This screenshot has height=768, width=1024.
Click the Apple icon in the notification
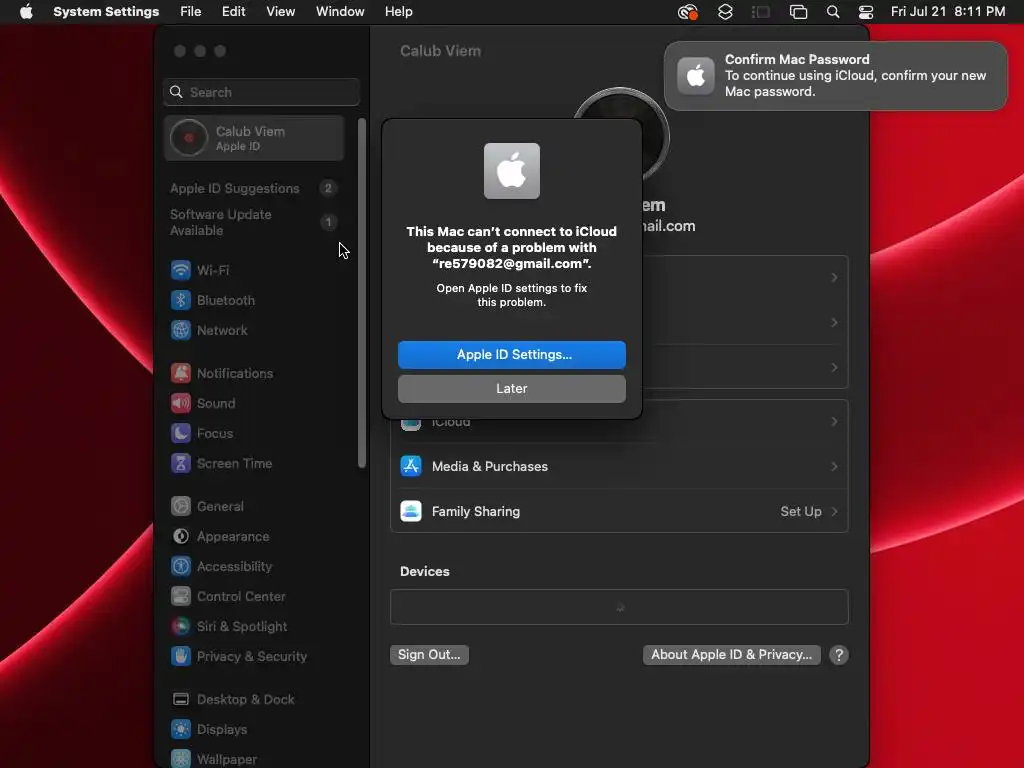pyautogui.click(x=696, y=76)
